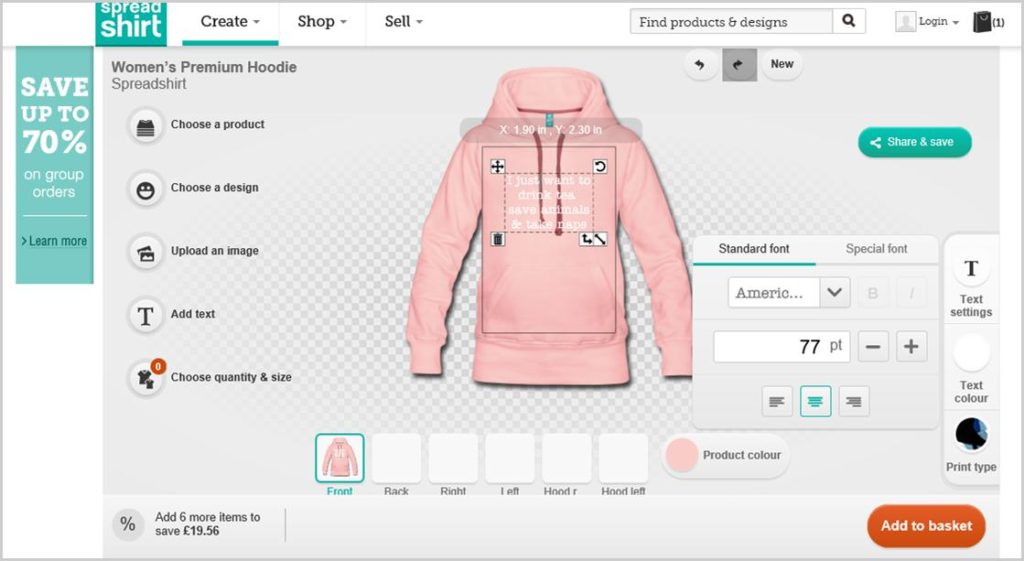Click the redo arrow icon
1024x561 pixels.
739,65
